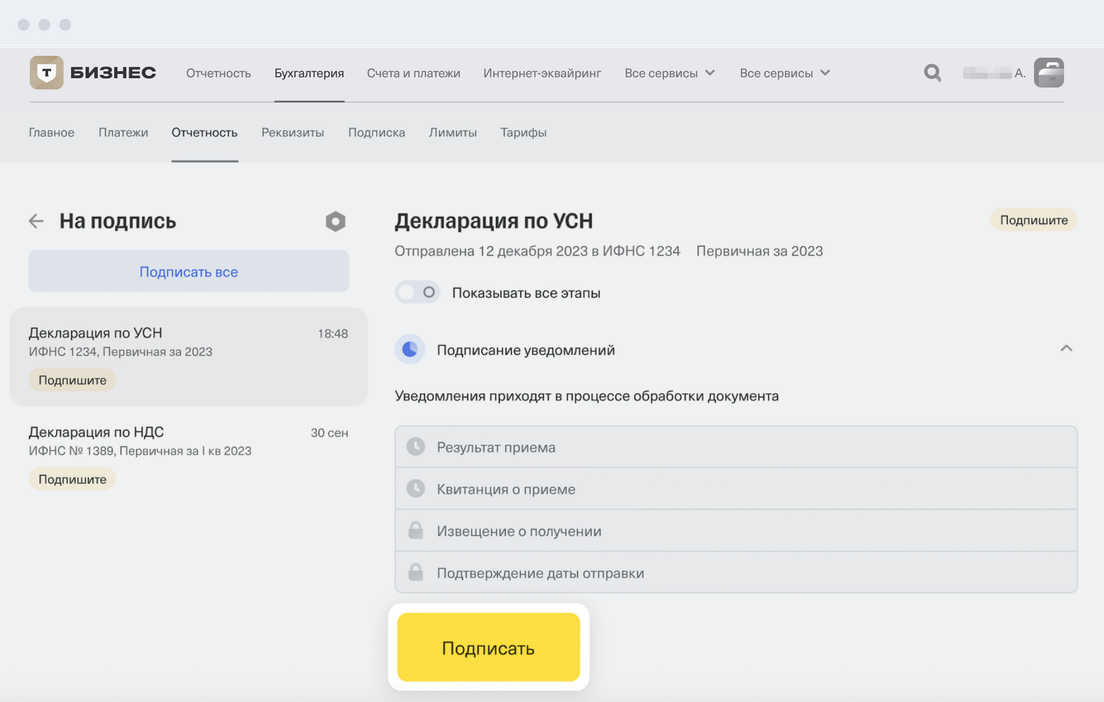
Task: Open the Счета и платежи menu item
Action: 413,73
